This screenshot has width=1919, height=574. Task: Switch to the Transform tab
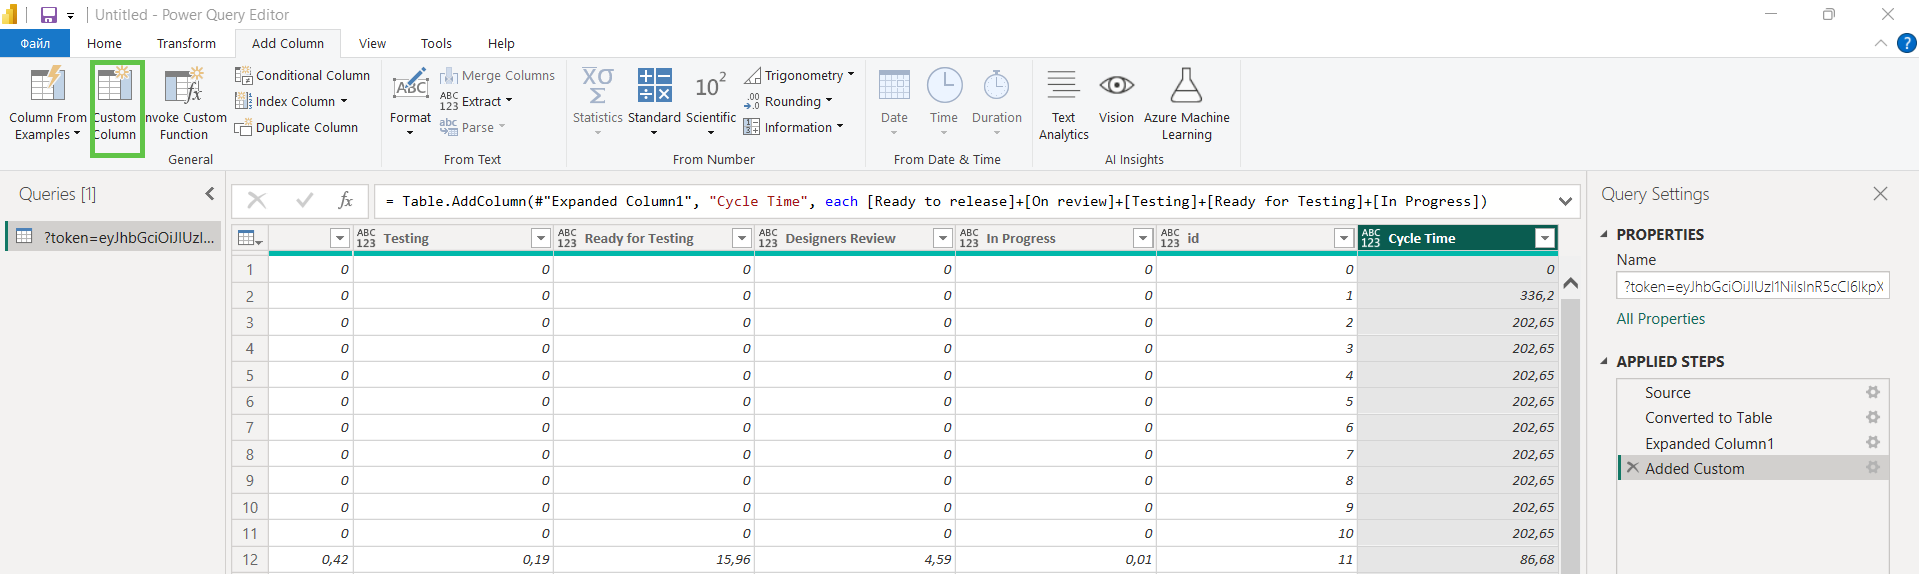click(x=186, y=44)
